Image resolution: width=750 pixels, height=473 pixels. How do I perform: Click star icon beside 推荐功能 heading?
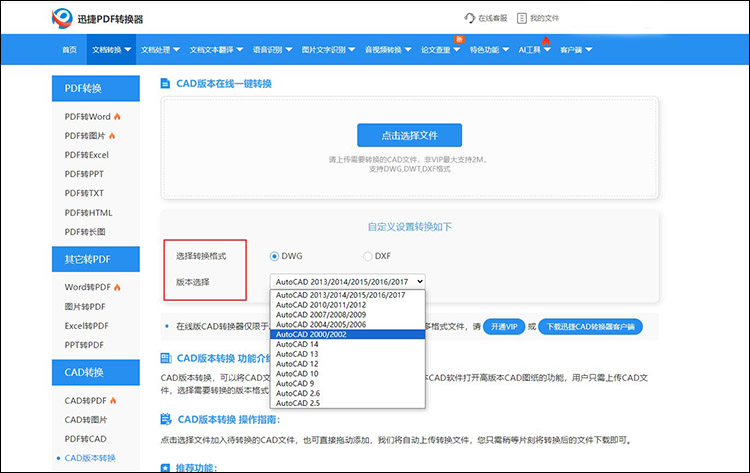[x=165, y=468]
